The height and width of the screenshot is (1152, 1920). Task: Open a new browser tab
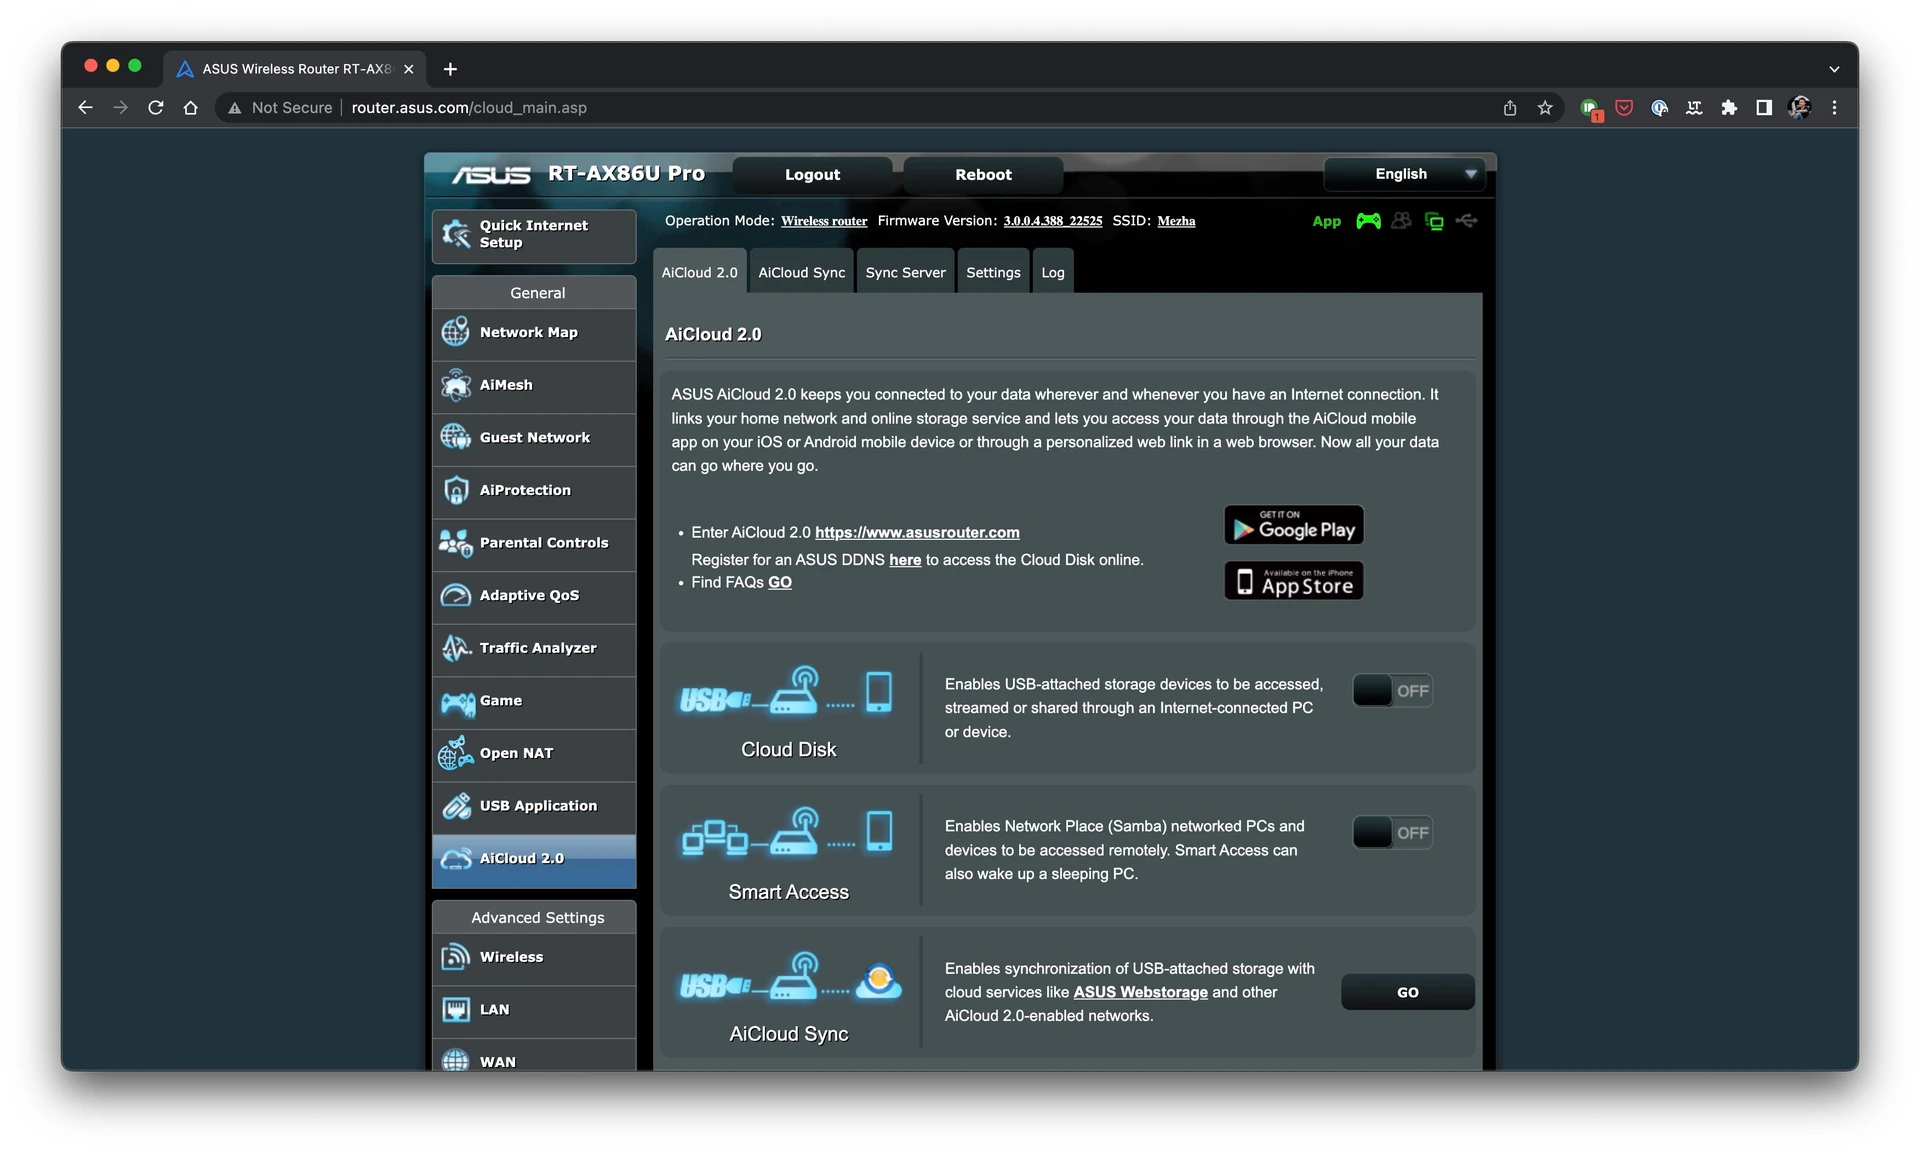[x=450, y=69]
